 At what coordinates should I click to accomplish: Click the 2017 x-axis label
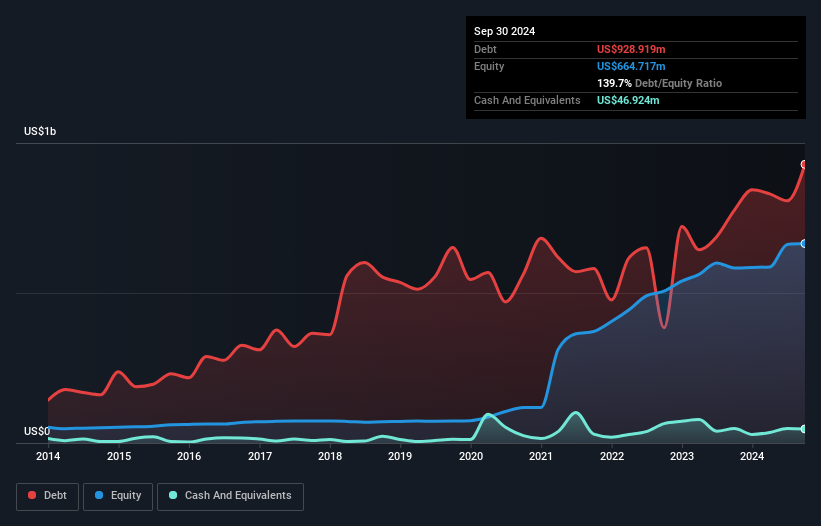click(x=260, y=456)
